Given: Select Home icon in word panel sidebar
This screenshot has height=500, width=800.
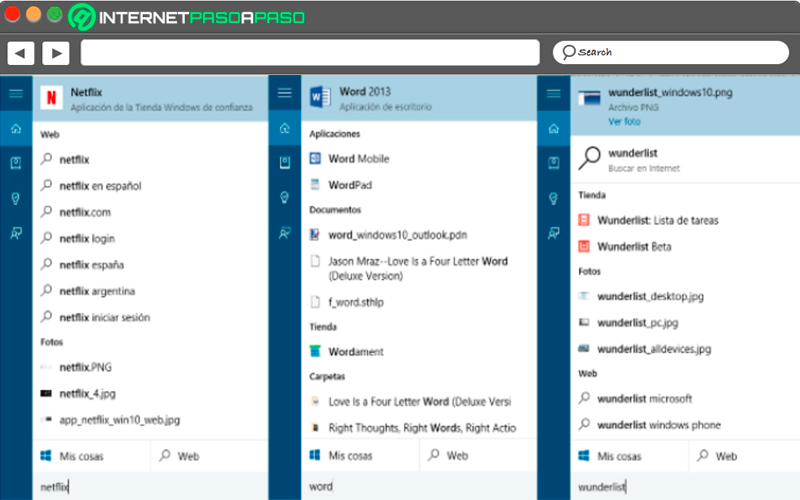Looking at the screenshot, I should (x=285, y=128).
